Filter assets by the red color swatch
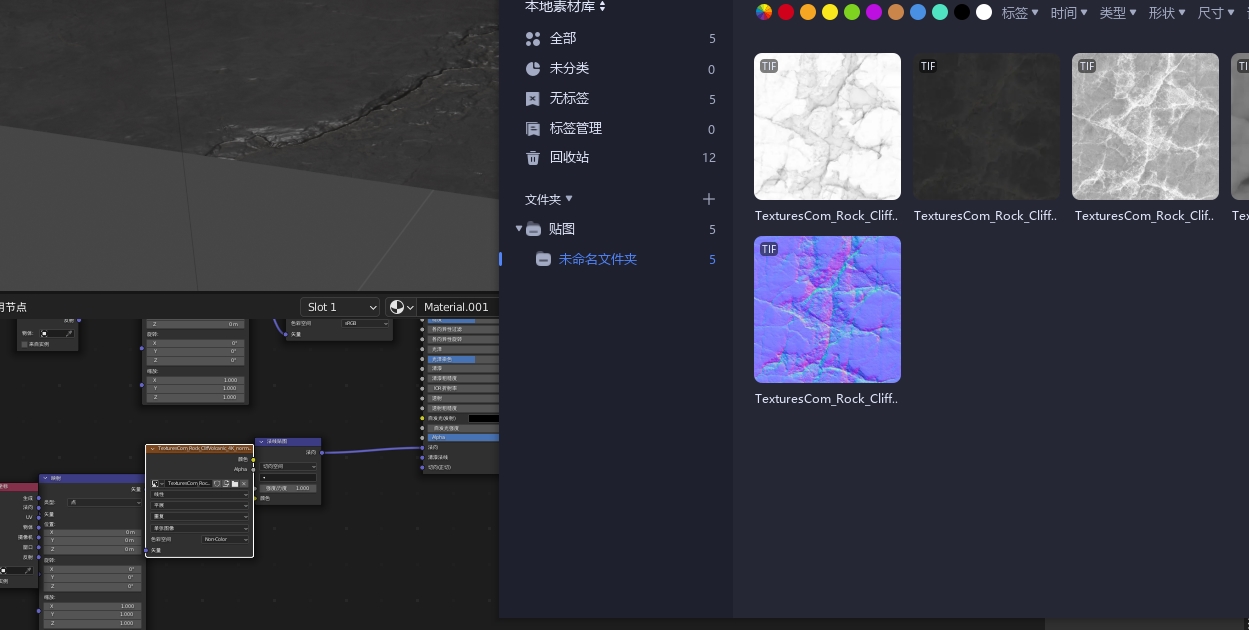1249x630 pixels. coord(786,12)
